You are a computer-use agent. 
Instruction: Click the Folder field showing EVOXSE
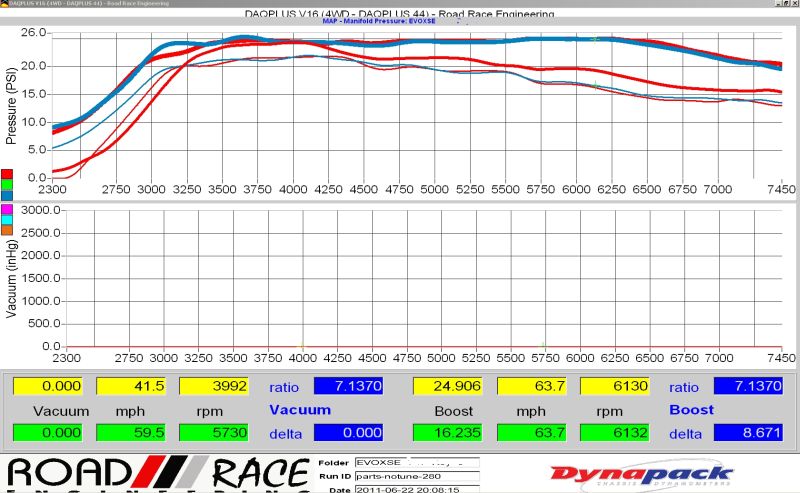click(x=417, y=462)
